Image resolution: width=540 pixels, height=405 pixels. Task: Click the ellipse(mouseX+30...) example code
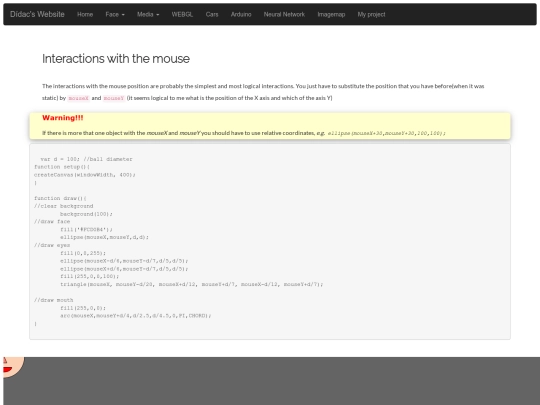click(386, 133)
